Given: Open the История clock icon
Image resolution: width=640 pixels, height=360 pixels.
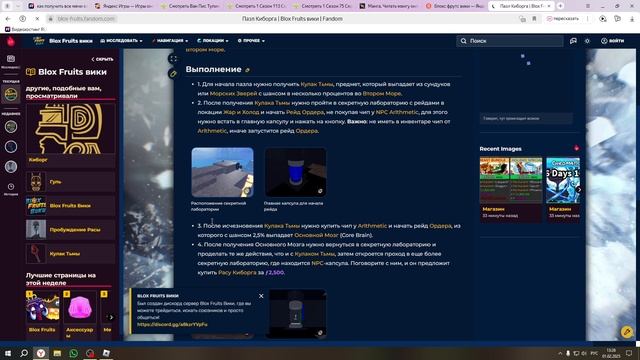Looking at the screenshot, I should tap(11, 188).
